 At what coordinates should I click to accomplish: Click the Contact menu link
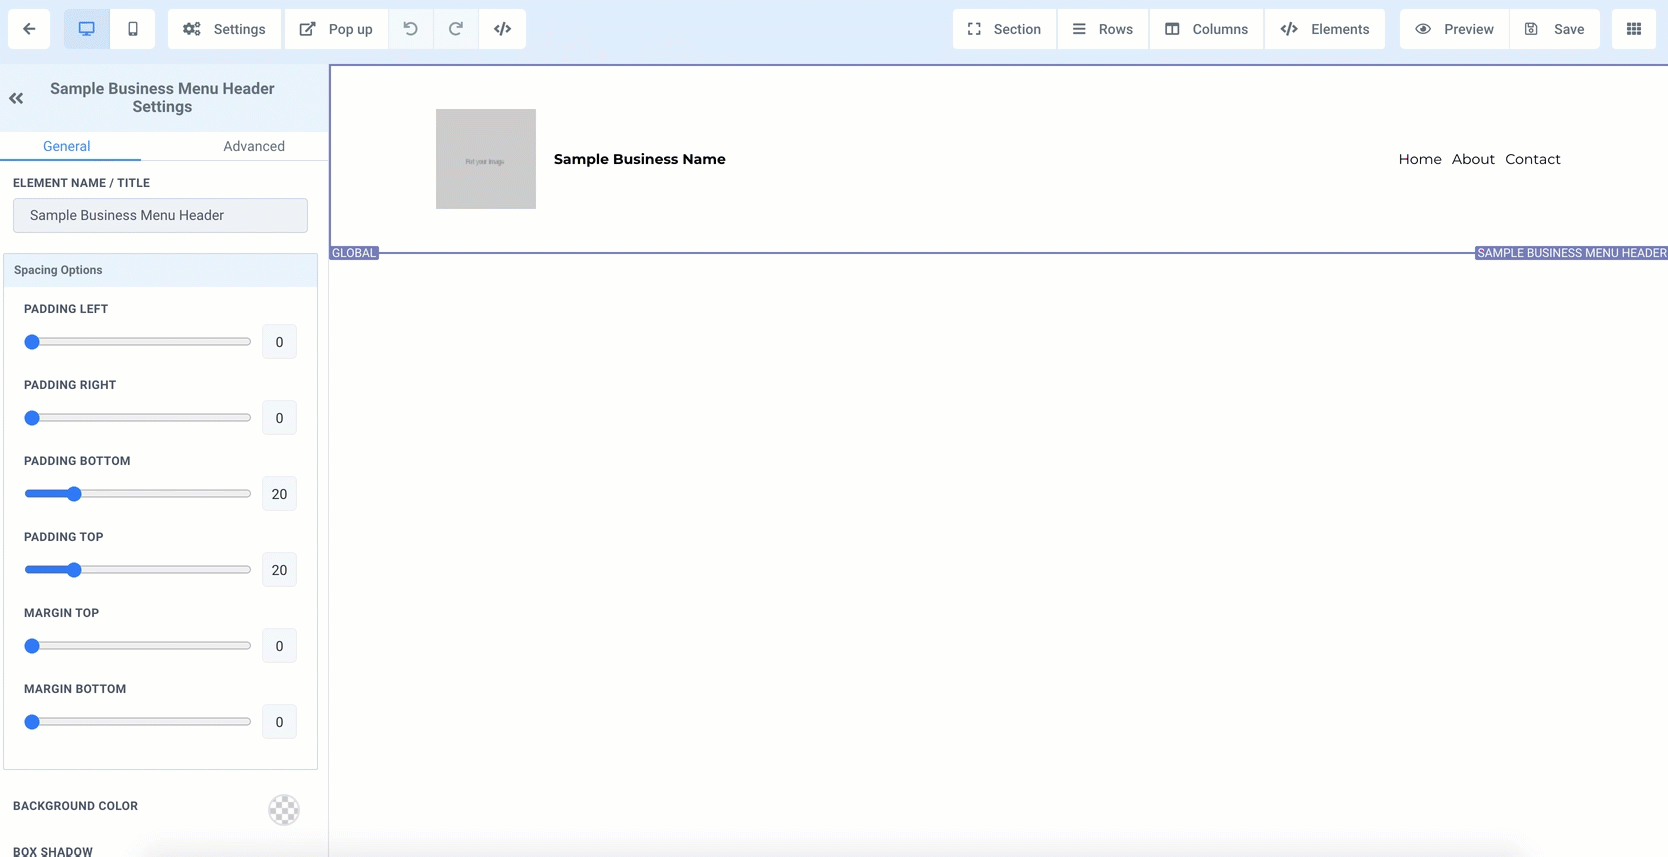pos(1533,159)
